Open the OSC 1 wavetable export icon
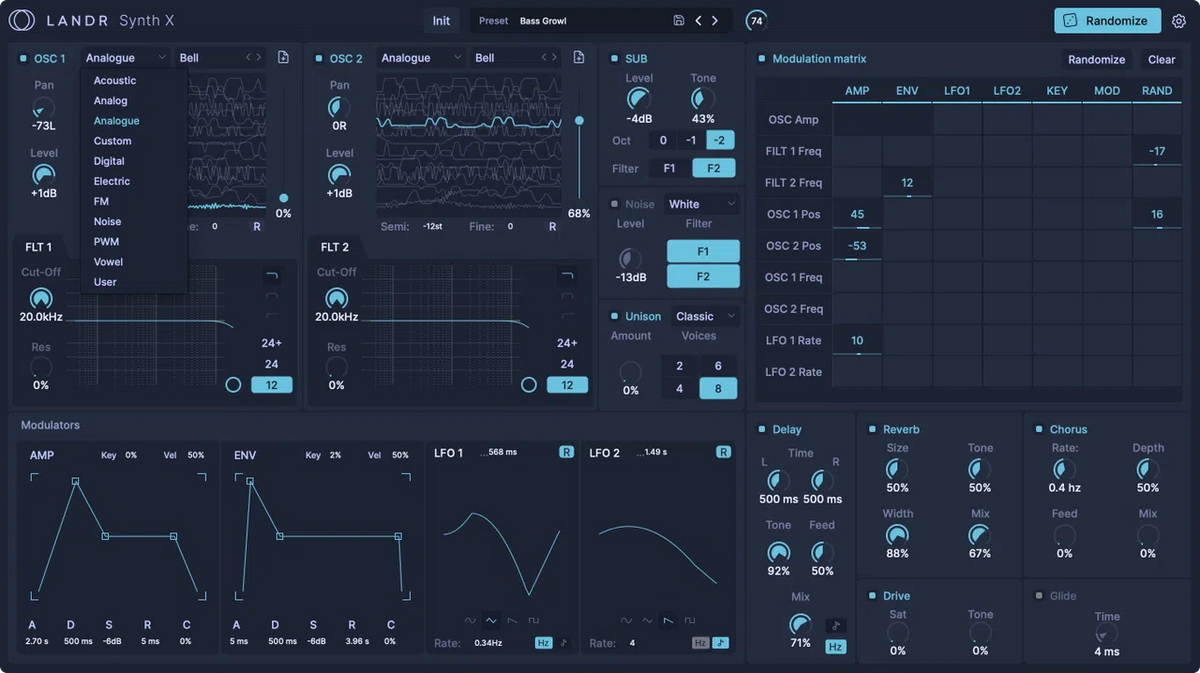1200x673 pixels. coord(283,57)
